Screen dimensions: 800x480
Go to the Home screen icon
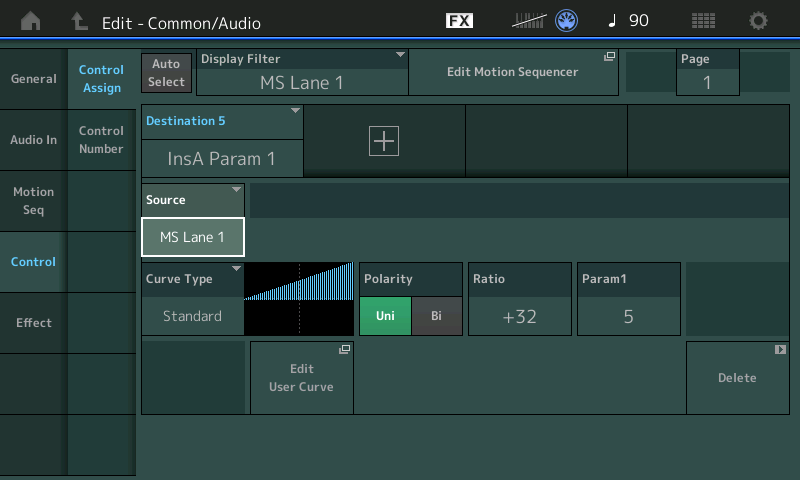click(31, 21)
